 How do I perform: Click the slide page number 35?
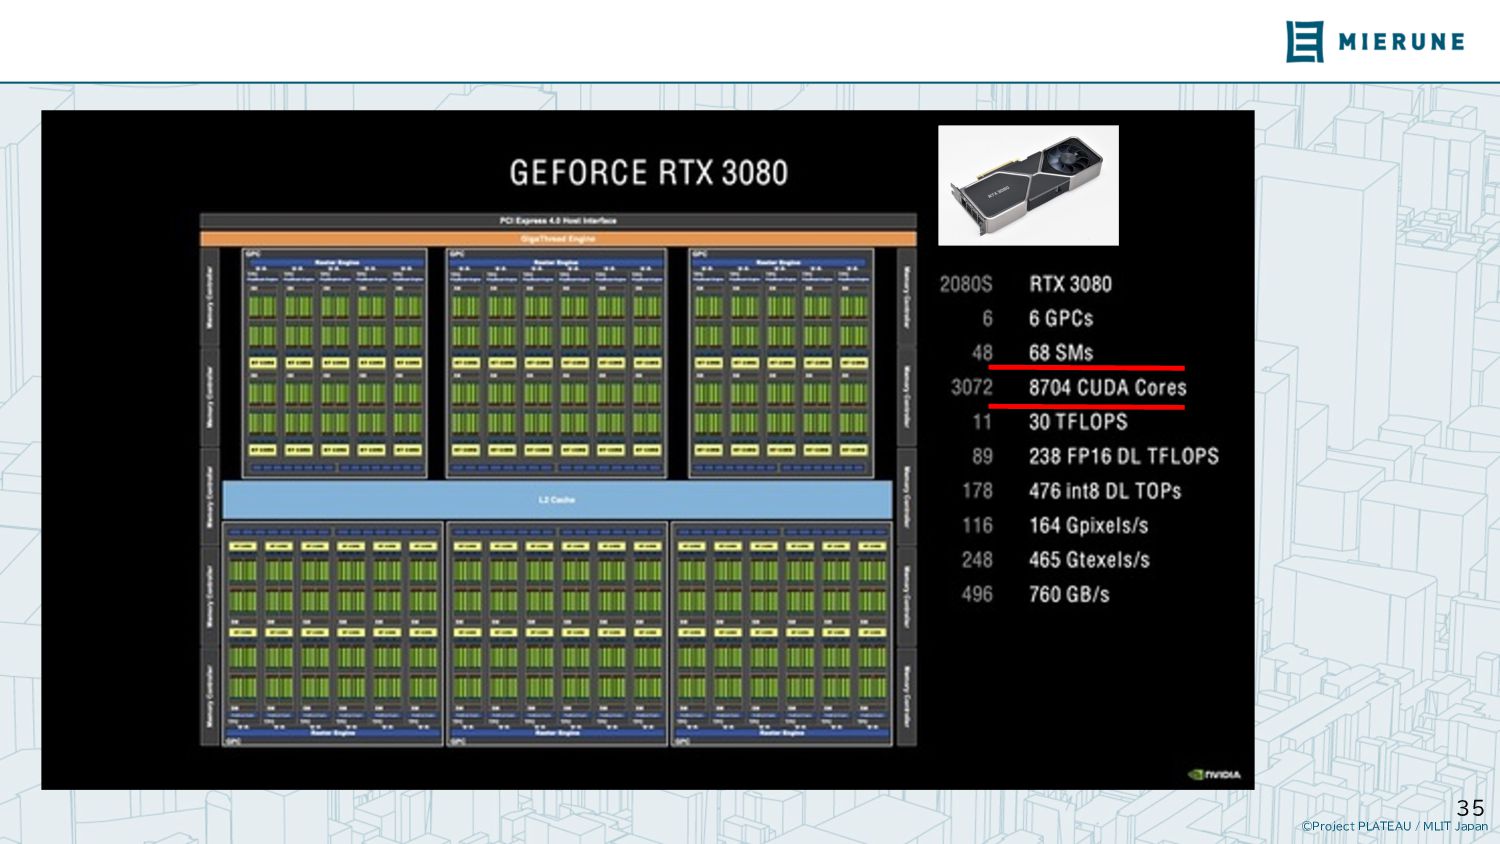pos(1470,808)
